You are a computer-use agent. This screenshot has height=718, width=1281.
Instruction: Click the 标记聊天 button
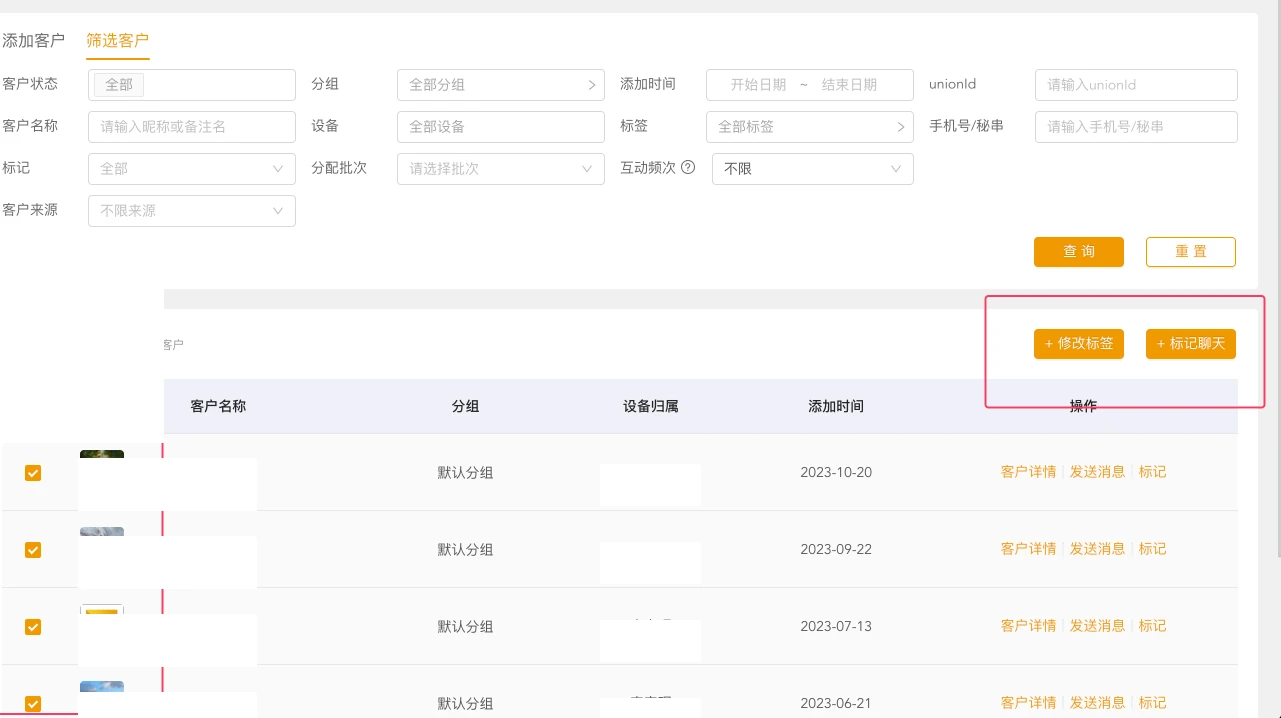click(x=1191, y=343)
